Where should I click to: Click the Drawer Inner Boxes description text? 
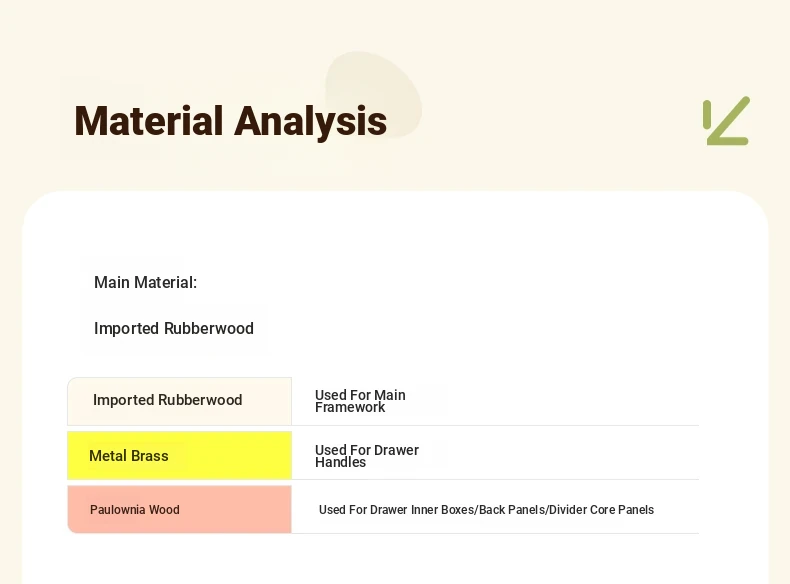(x=486, y=510)
